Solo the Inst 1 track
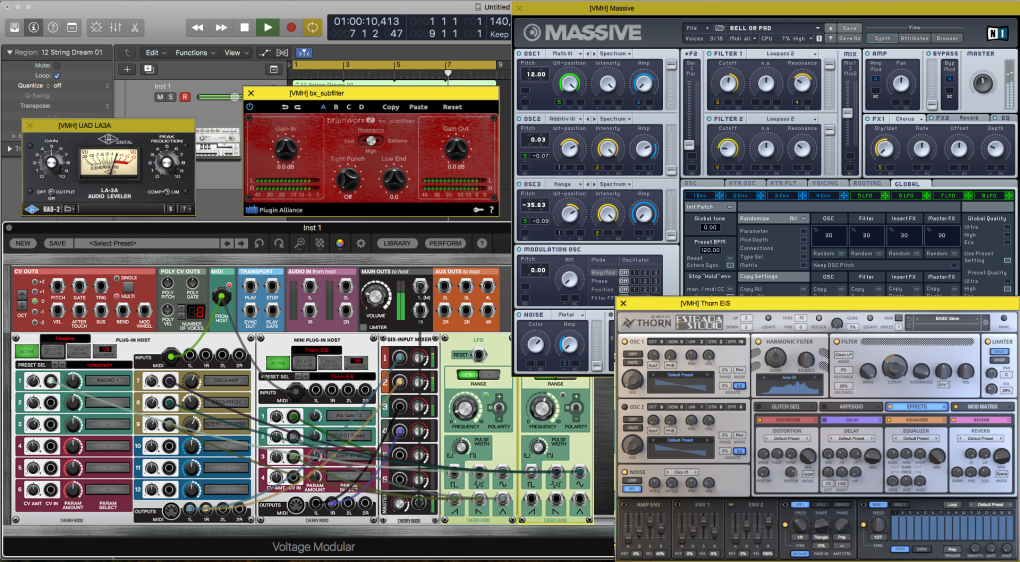1020x562 pixels. tap(171, 97)
